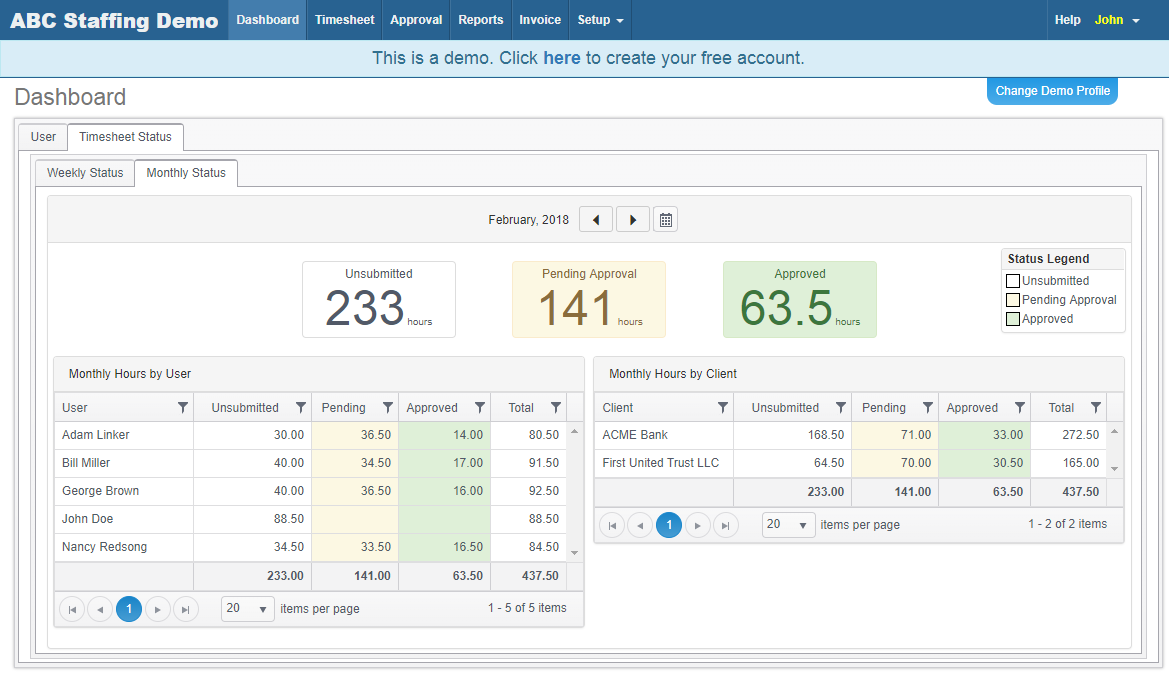The image size is (1169, 675).
Task: Go to previous month arrow button
Action: (x=596, y=220)
